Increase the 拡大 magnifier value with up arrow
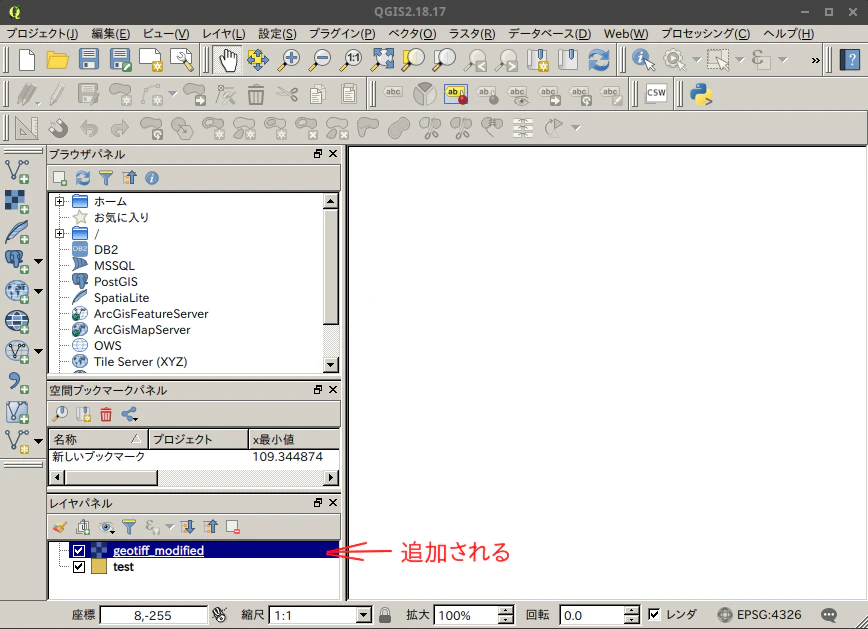 pos(505,610)
